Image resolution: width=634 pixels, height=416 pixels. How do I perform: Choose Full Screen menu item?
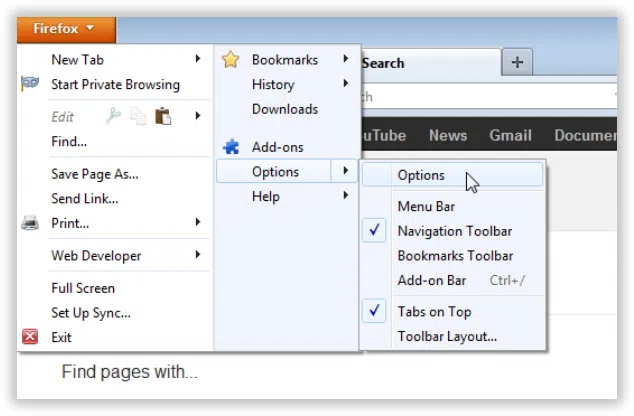coord(83,288)
